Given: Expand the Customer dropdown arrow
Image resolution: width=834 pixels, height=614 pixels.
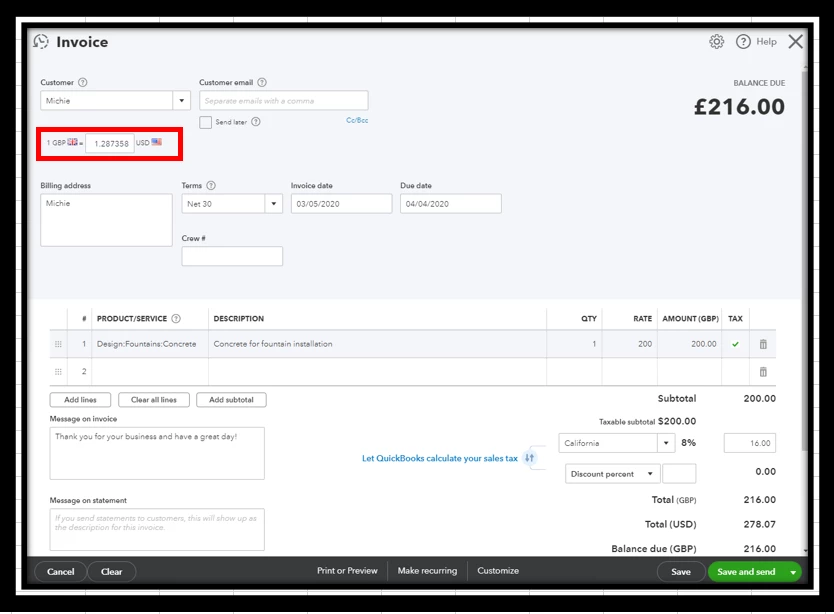Looking at the screenshot, I should 181,101.
